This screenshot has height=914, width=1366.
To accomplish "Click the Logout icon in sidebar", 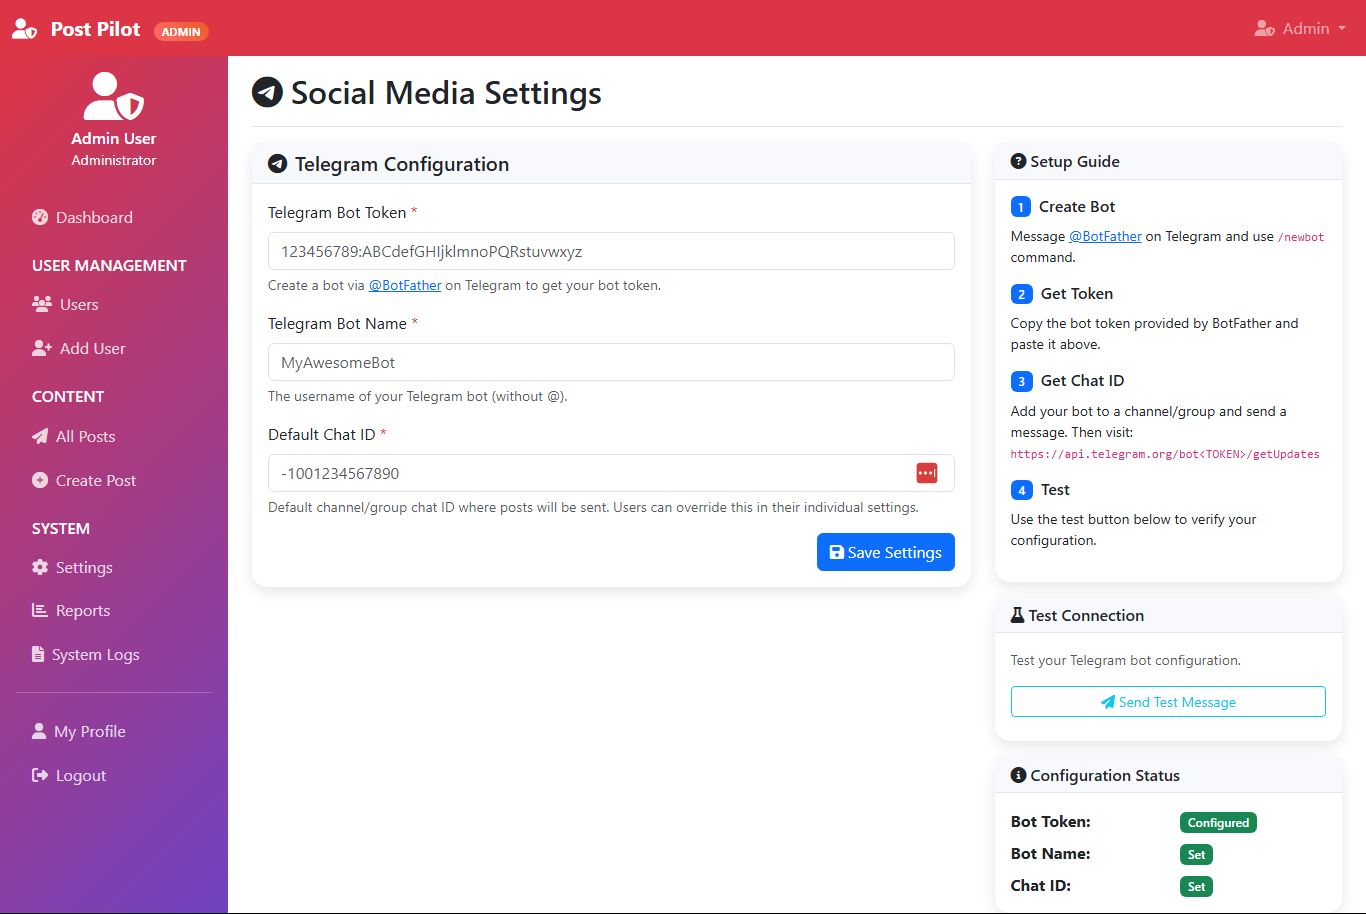I will coord(40,775).
